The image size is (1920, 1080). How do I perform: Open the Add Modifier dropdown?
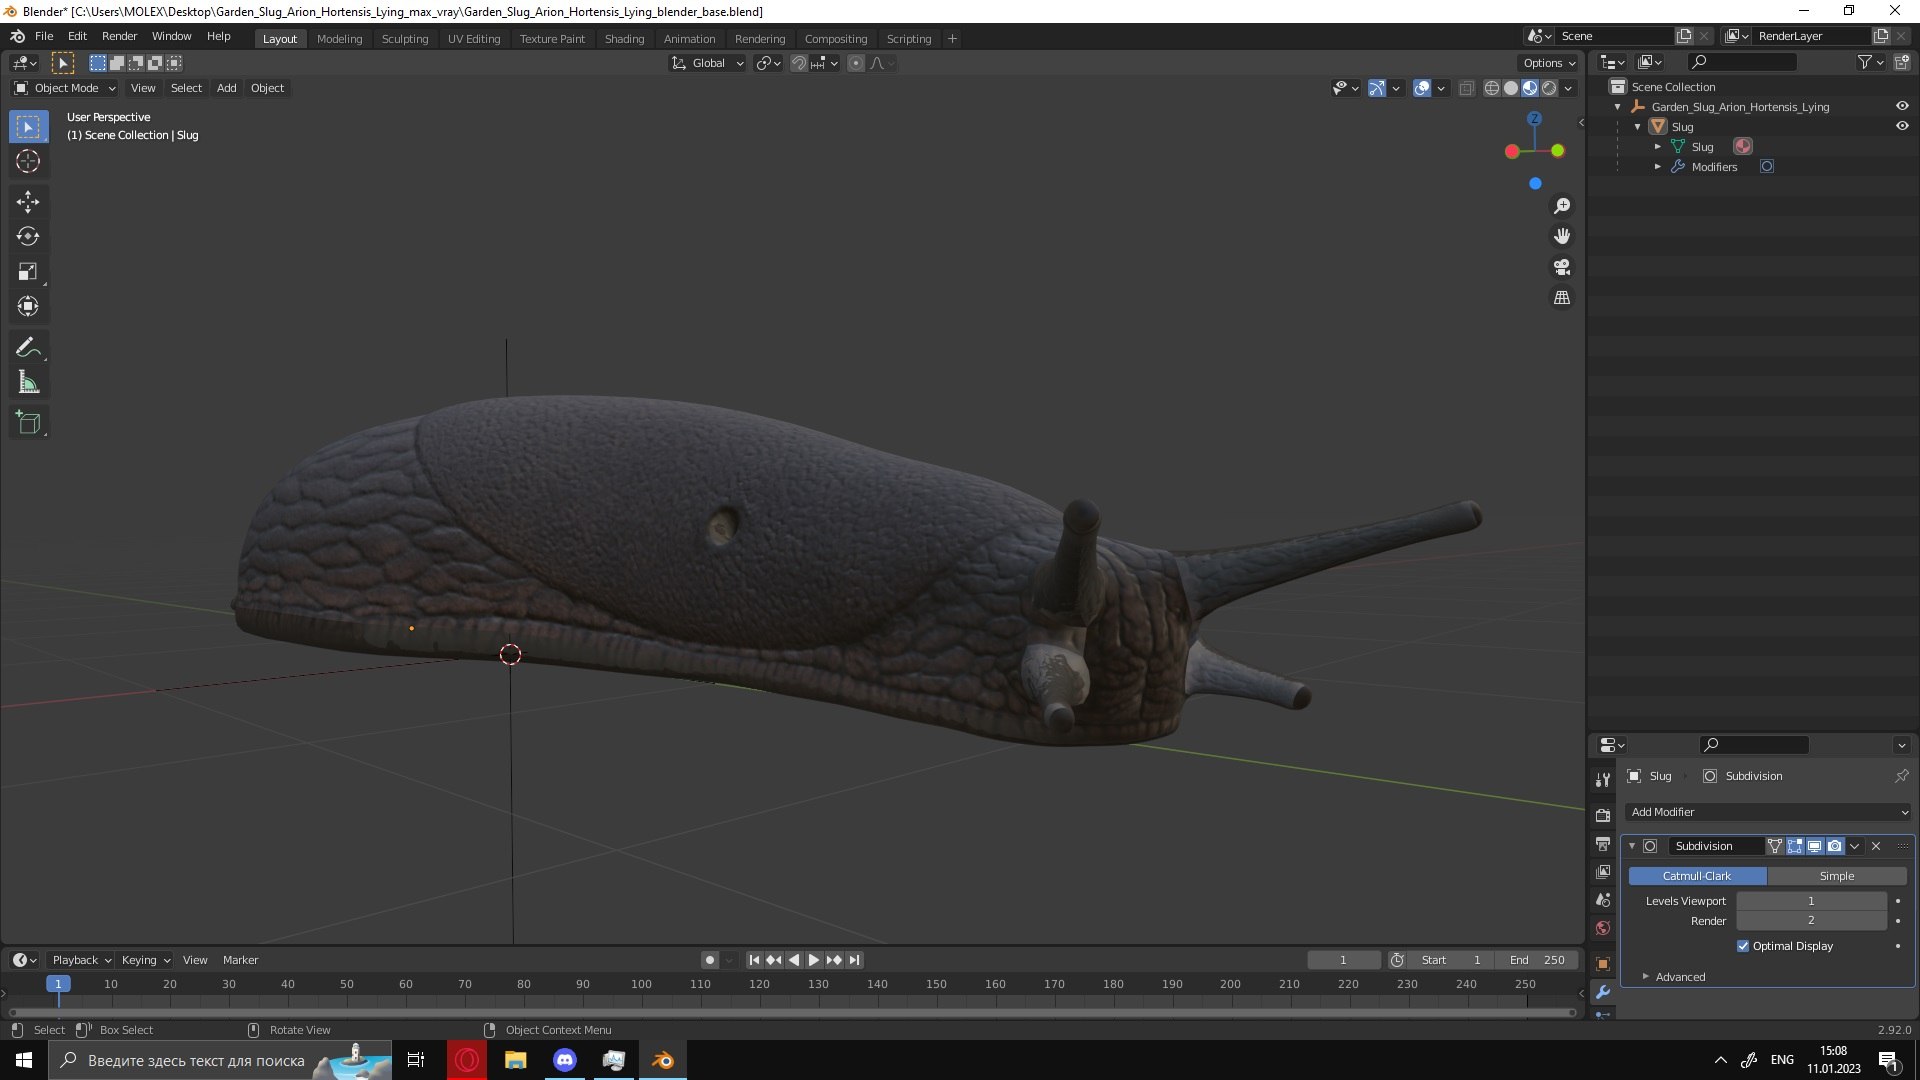1767,812
